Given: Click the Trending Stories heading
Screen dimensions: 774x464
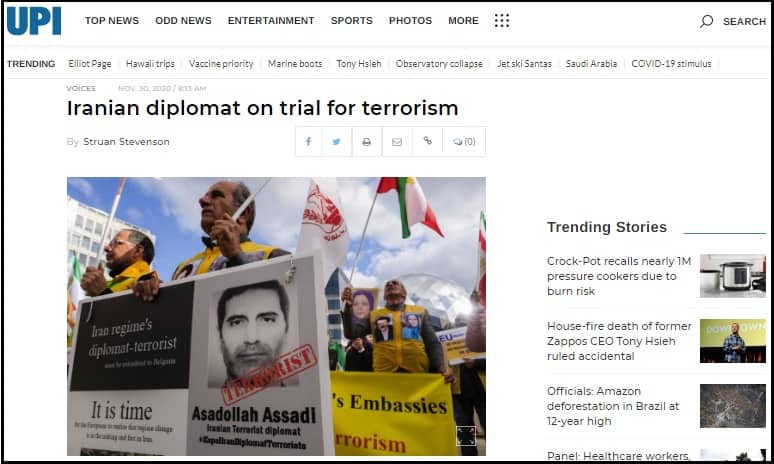Looking at the screenshot, I should 607,227.
